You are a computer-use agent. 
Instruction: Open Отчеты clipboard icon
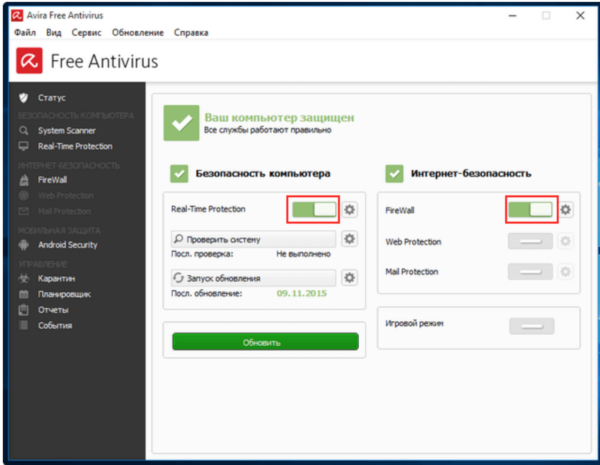click(x=24, y=310)
